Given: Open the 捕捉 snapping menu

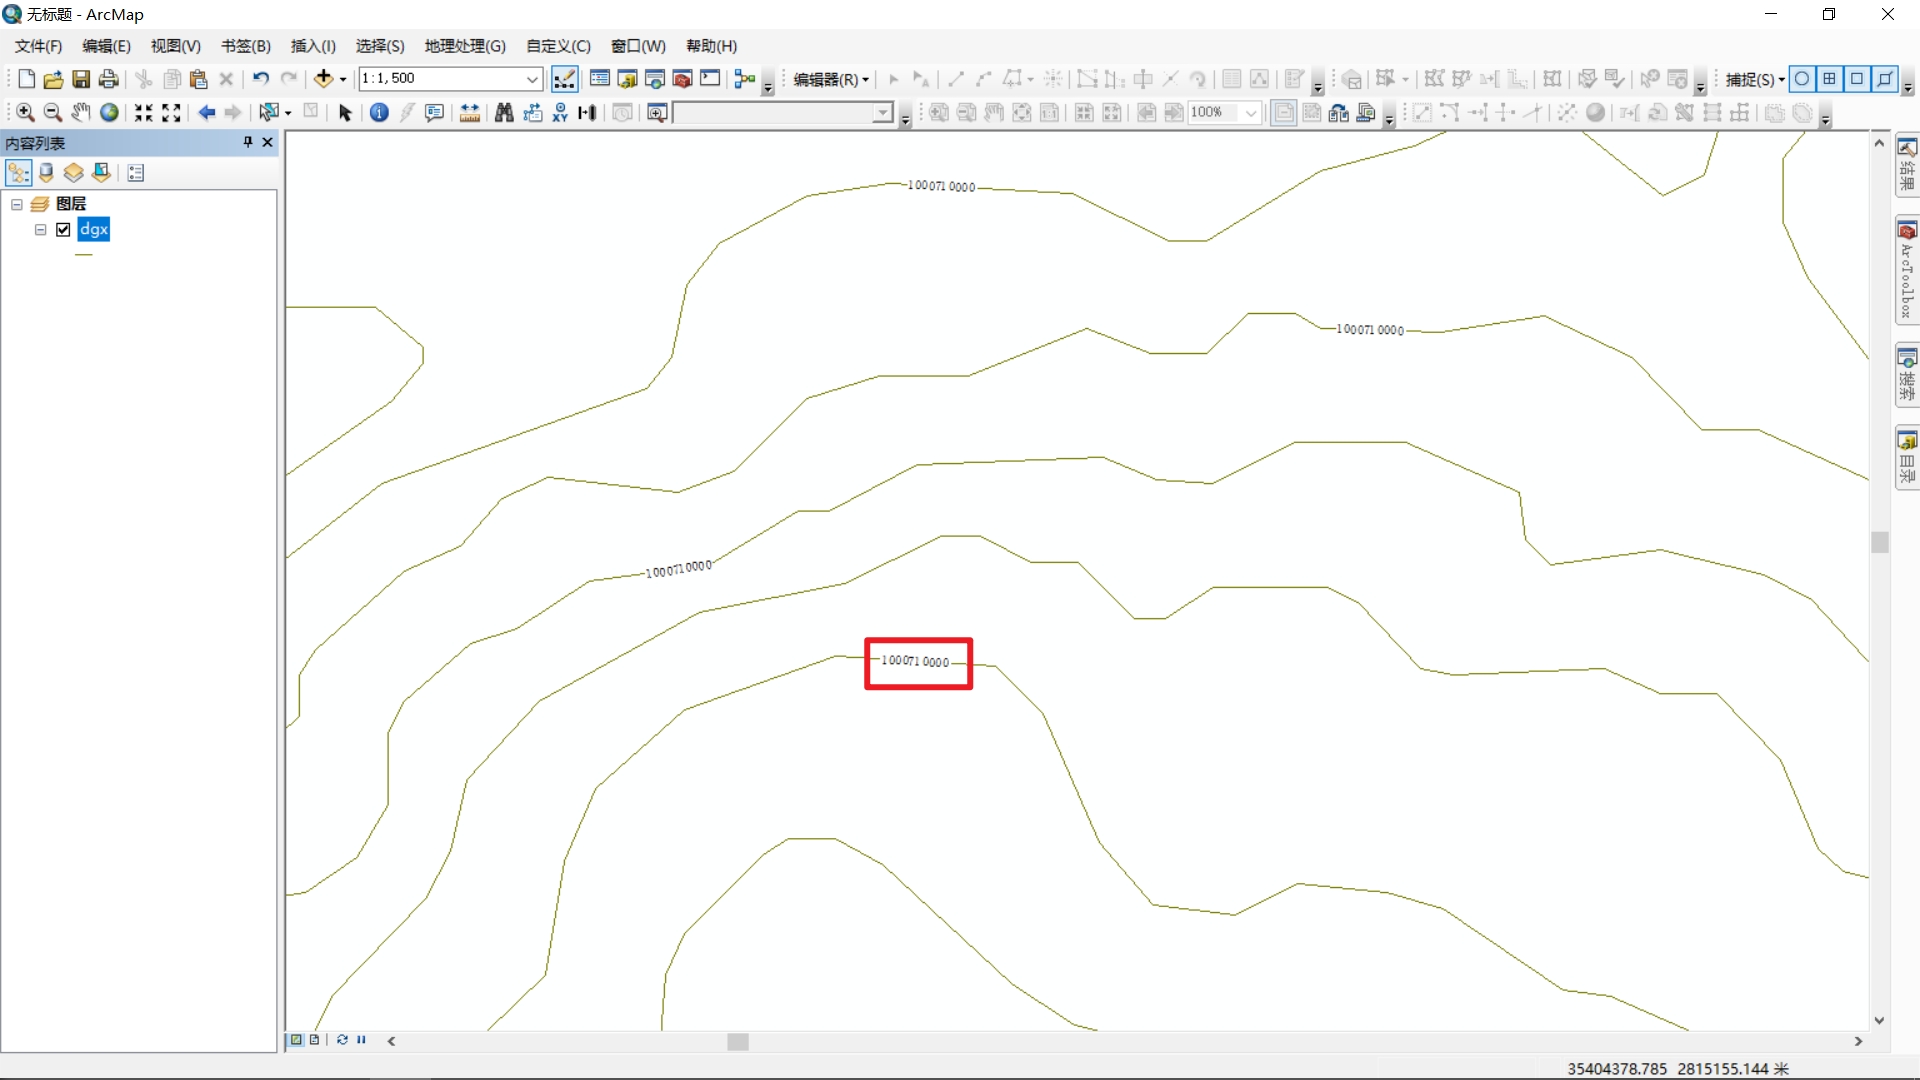Looking at the screenshot, I should click(x=1754, y=79).
